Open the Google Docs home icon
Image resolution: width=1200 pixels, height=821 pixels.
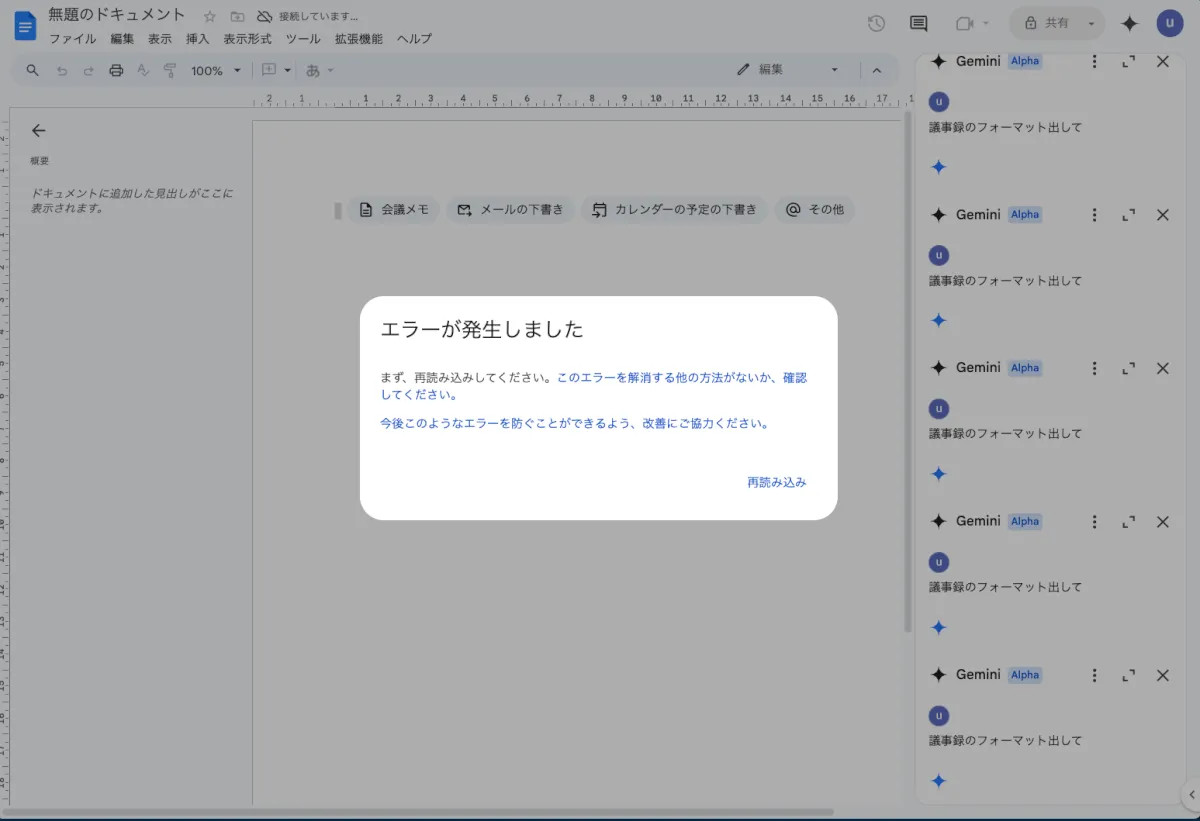click(24, 25)
